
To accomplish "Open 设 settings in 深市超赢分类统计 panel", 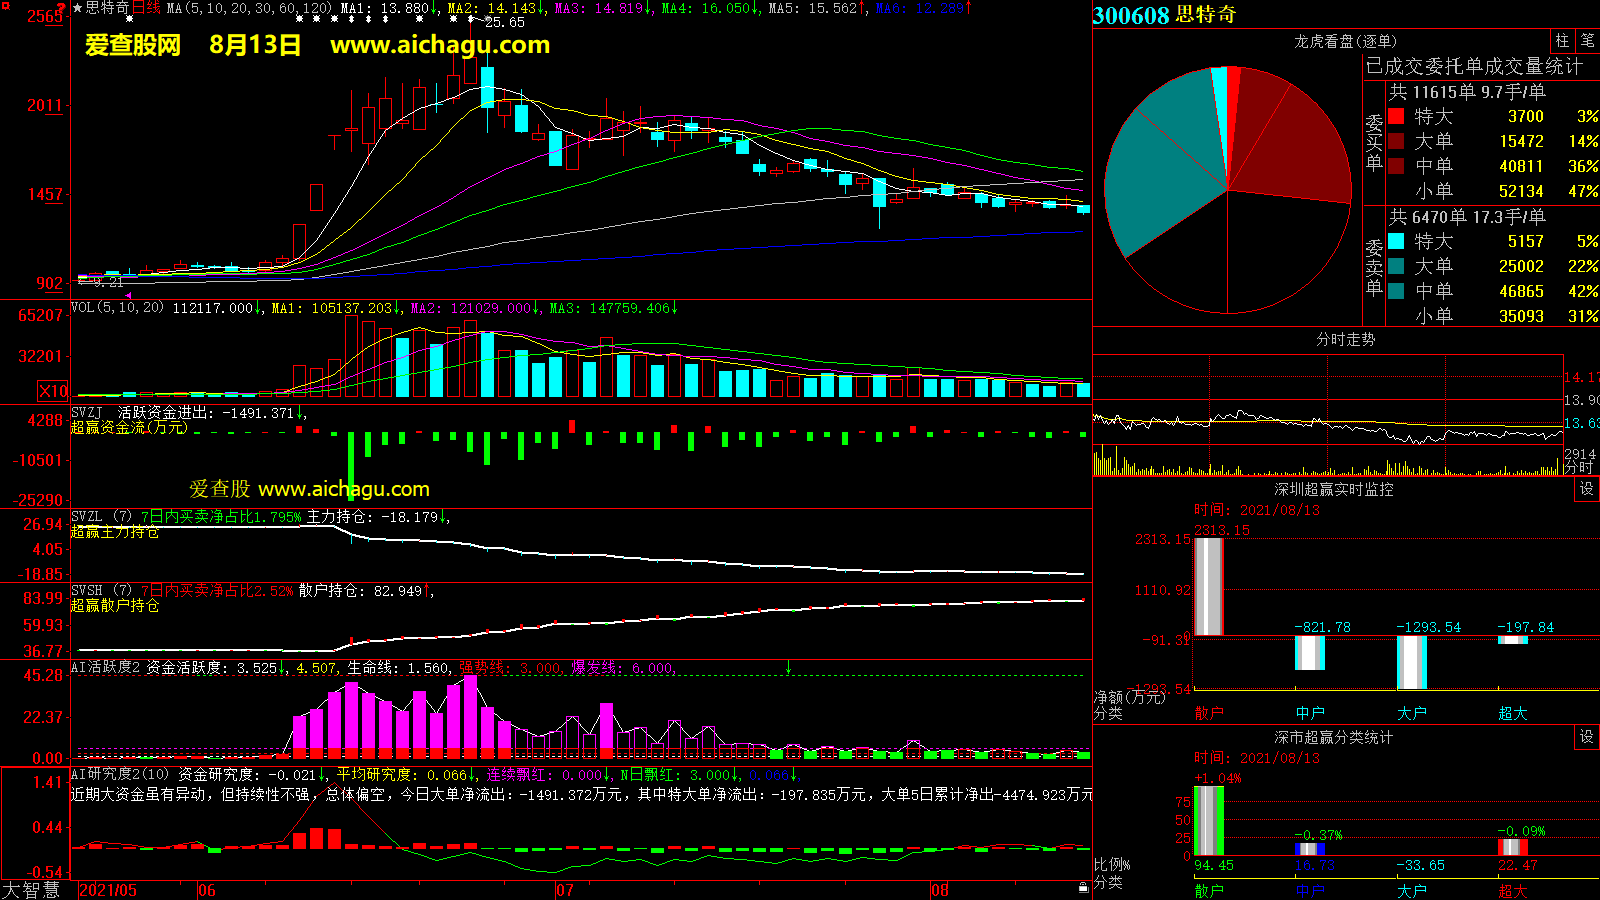I will tap(1587, 737).
